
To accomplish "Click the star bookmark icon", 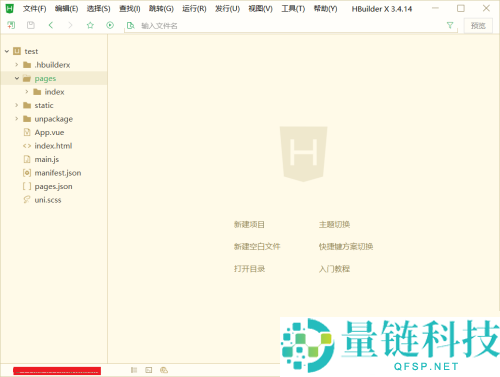I will [90, 25].
